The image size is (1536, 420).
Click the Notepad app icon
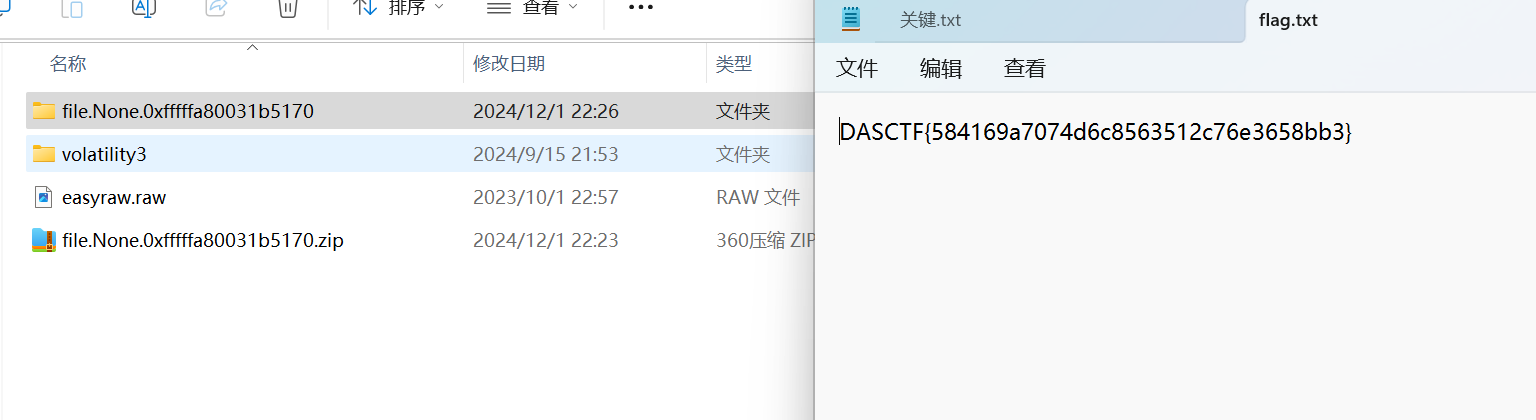851,19
